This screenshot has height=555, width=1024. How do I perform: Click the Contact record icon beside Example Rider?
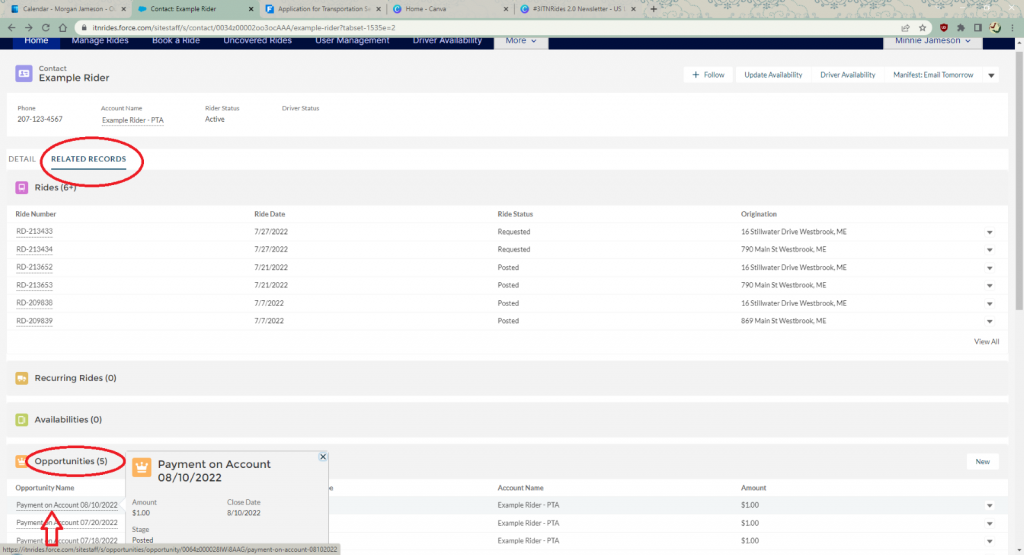(24, 73)
